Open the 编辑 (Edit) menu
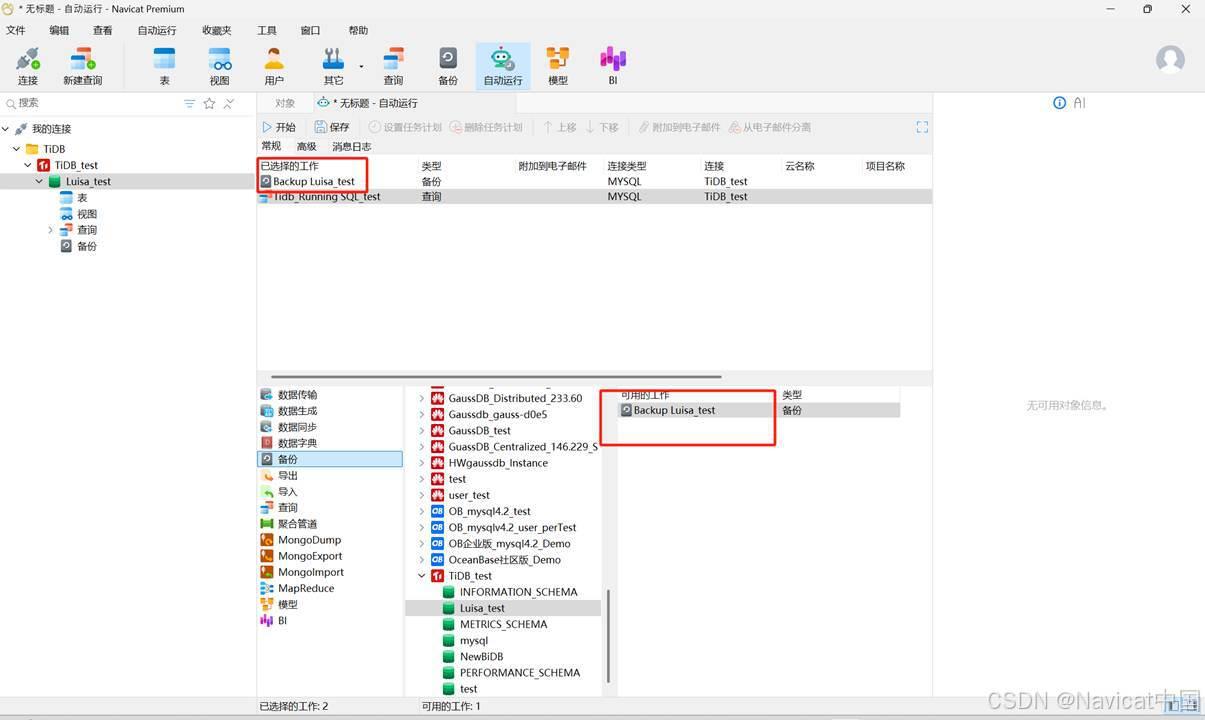 (60, 30)
